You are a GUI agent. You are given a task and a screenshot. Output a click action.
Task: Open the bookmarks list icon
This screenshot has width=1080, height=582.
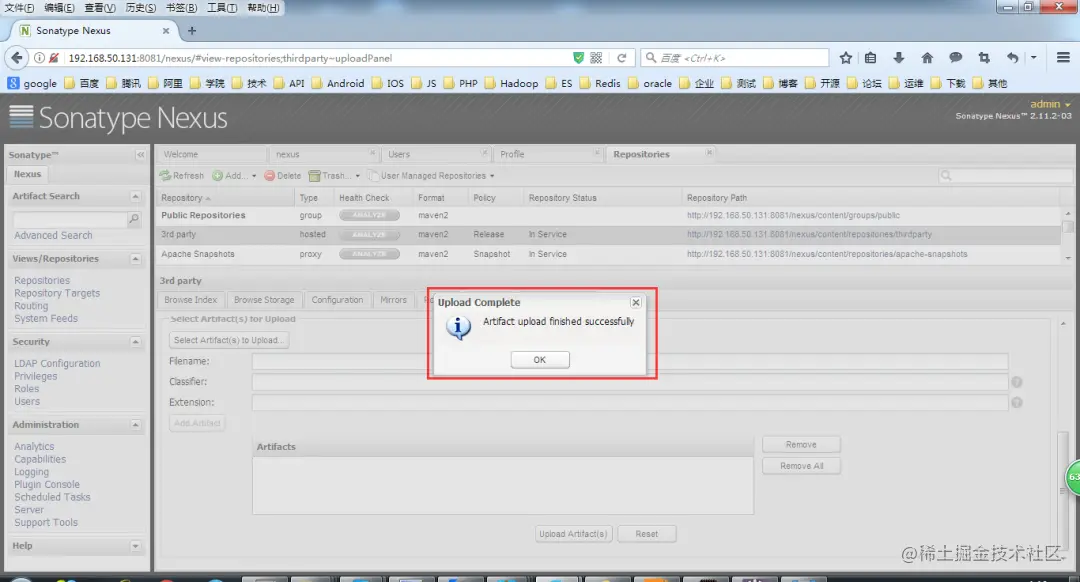[871, 58]
